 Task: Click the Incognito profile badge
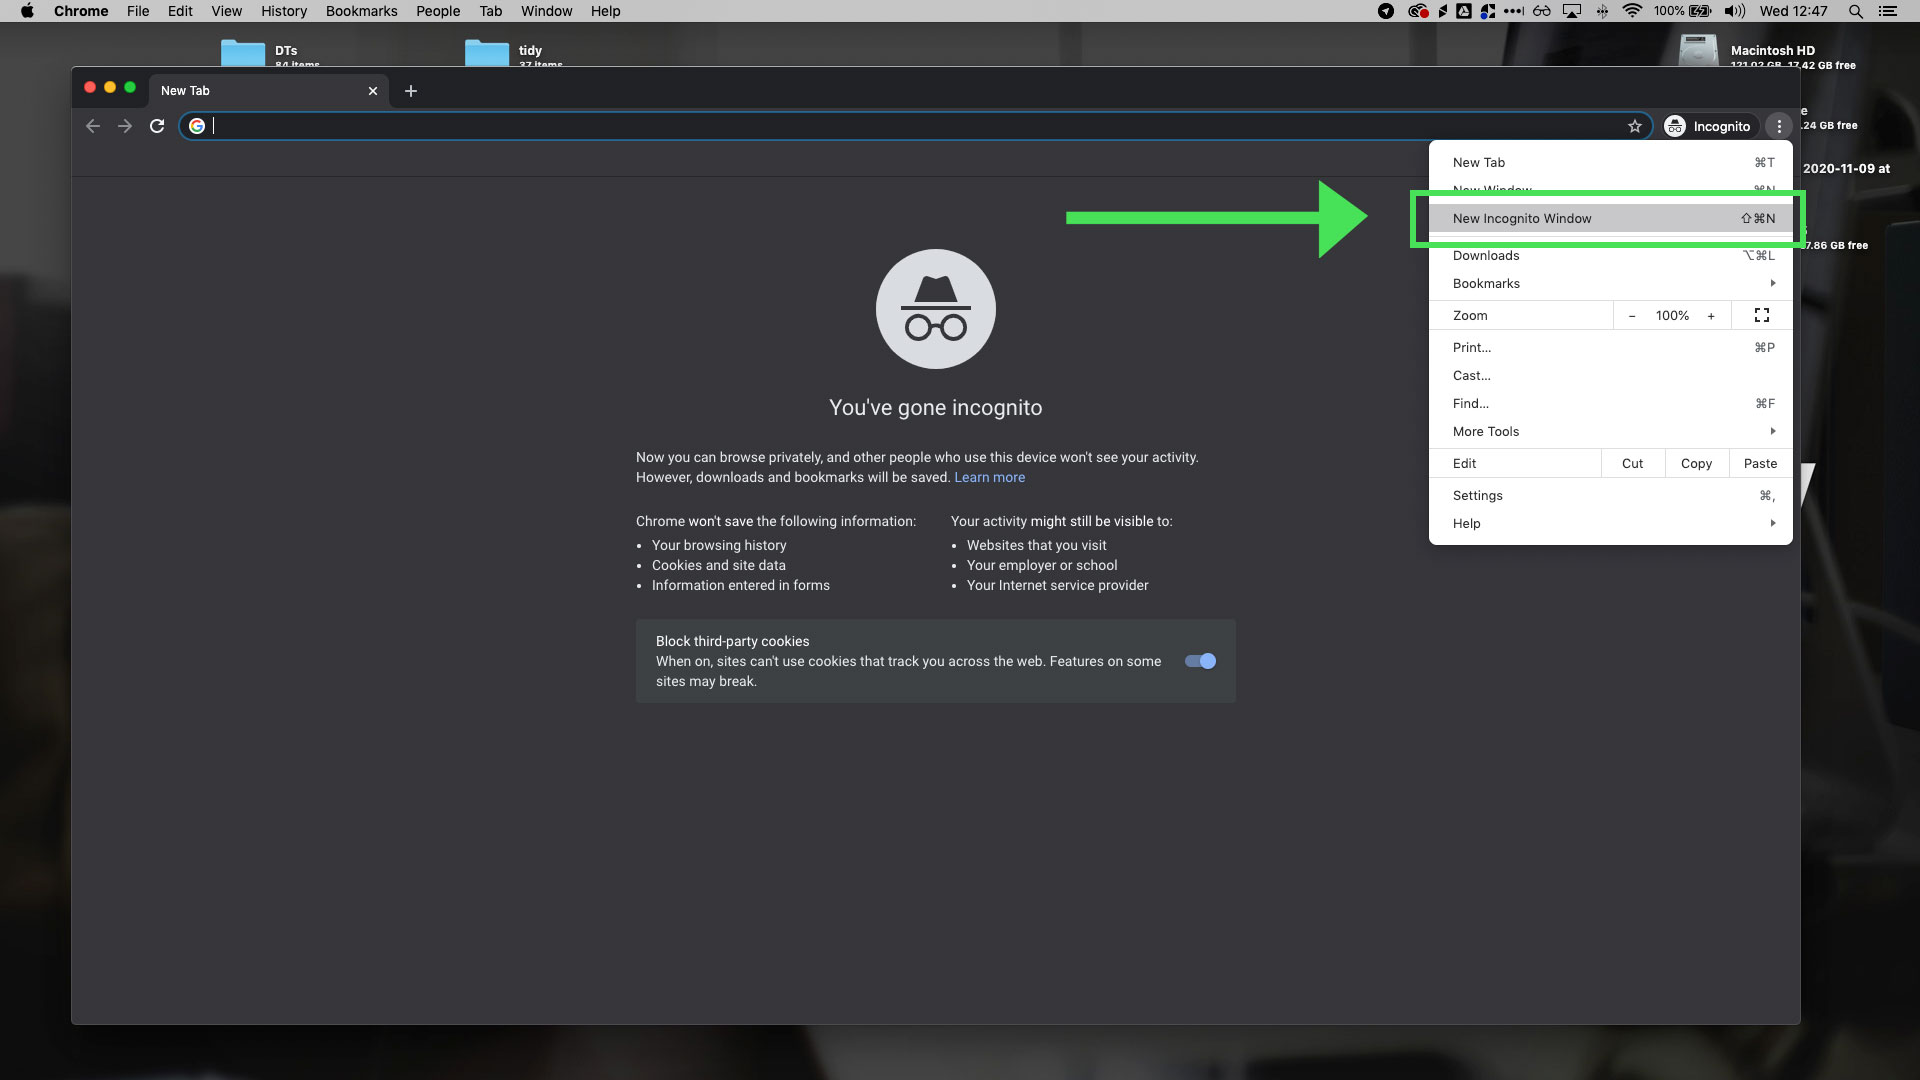[x=1708, y=126]
